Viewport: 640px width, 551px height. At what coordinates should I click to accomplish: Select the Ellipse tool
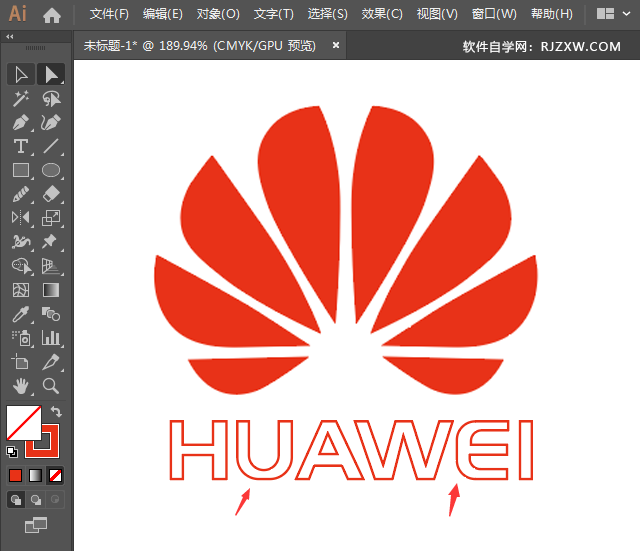point(51,170)
